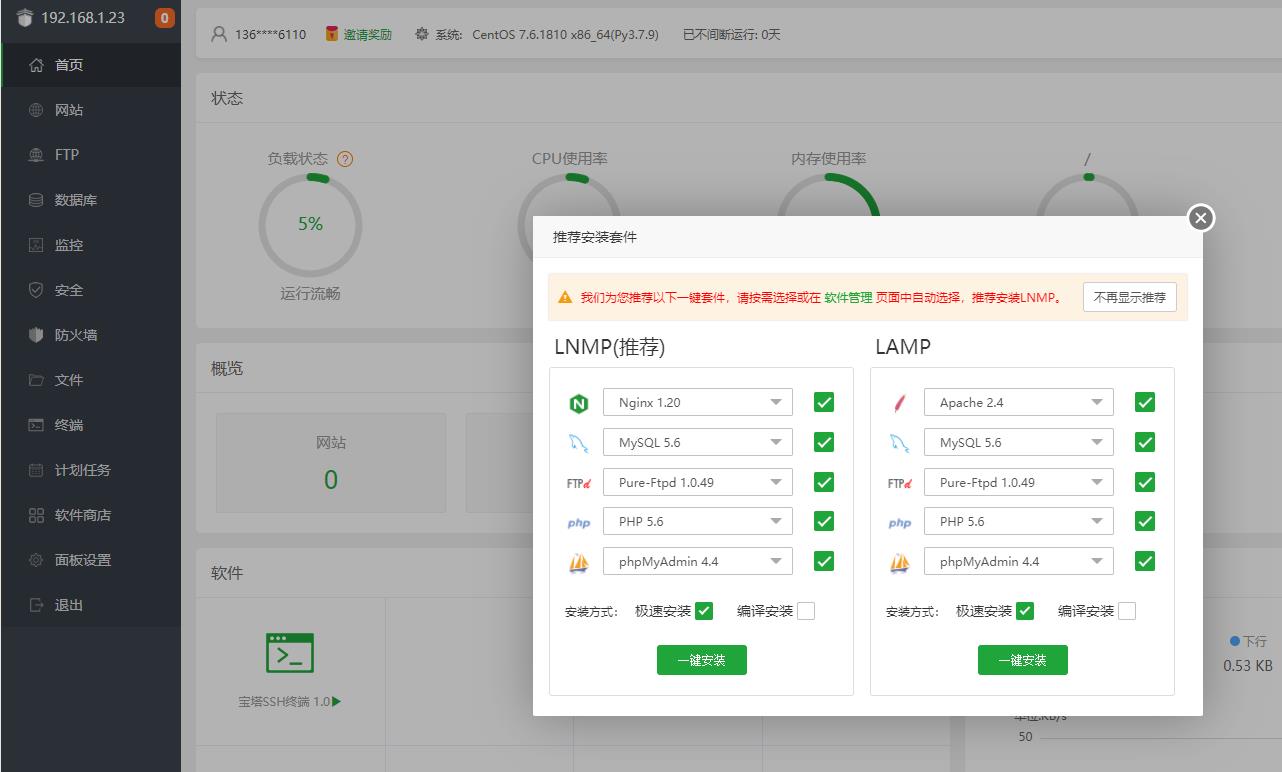Screen dimensions: 1282x772
Task: Click the 负载状态 5% gauge
Action: tap(310, 224)
